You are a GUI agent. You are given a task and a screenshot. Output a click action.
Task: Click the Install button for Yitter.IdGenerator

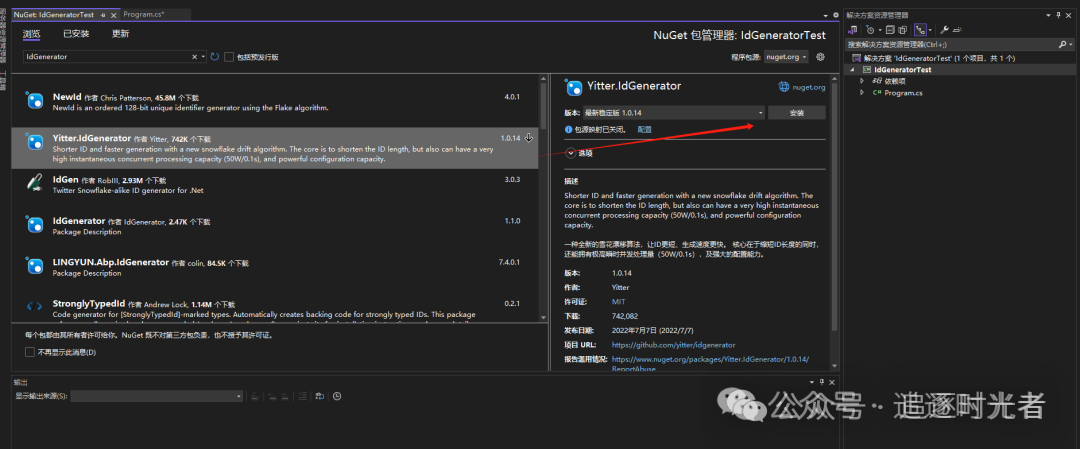pos(796,112)
